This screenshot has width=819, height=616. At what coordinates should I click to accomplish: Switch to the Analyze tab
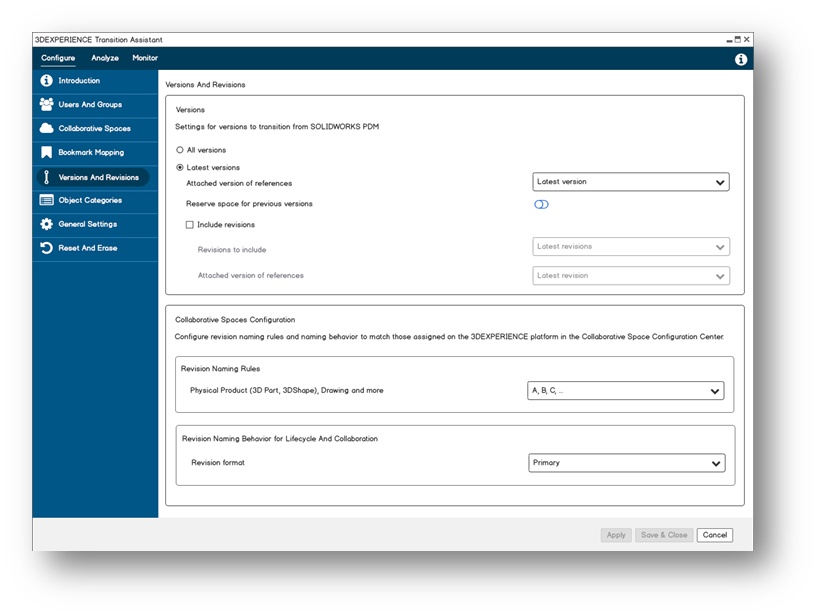click(105, 58)
